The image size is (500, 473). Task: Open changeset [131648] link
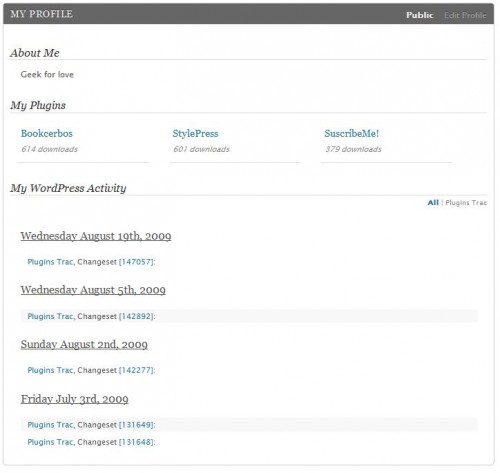click(136, 442)
